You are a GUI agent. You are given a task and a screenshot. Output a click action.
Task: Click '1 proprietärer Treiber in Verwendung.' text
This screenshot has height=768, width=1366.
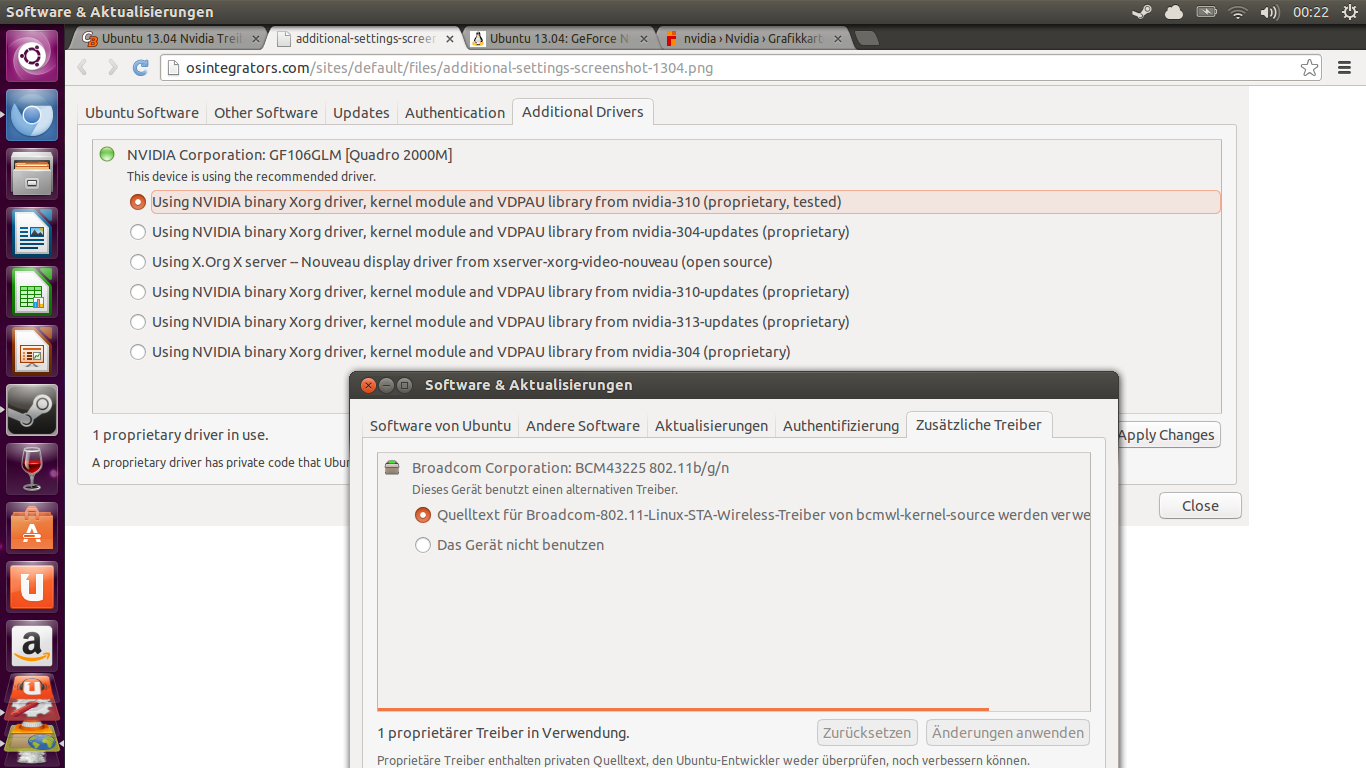(503, 733)
